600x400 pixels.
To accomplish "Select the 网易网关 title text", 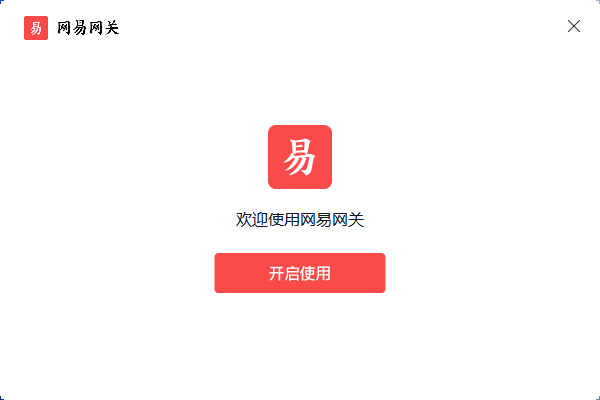I will tap(88, 28).
